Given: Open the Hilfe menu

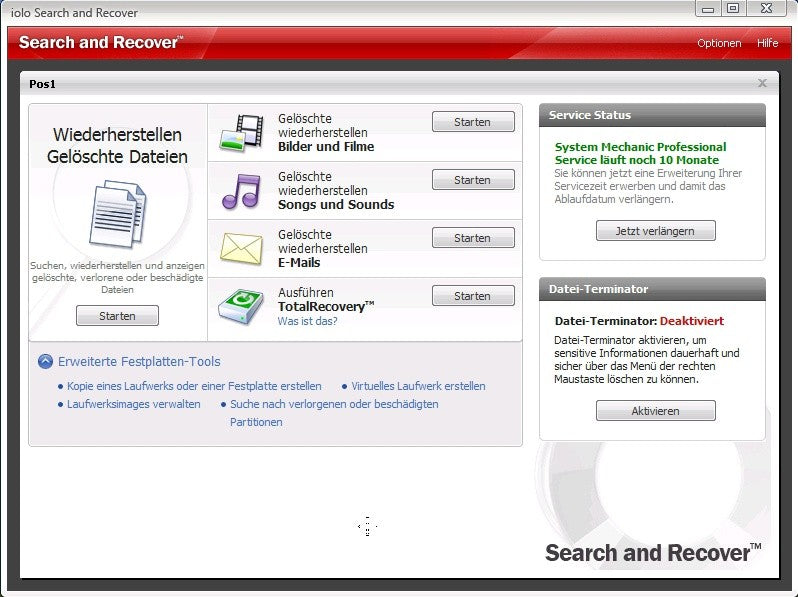Looking at the screenshot, I should (x=767, y=43).
